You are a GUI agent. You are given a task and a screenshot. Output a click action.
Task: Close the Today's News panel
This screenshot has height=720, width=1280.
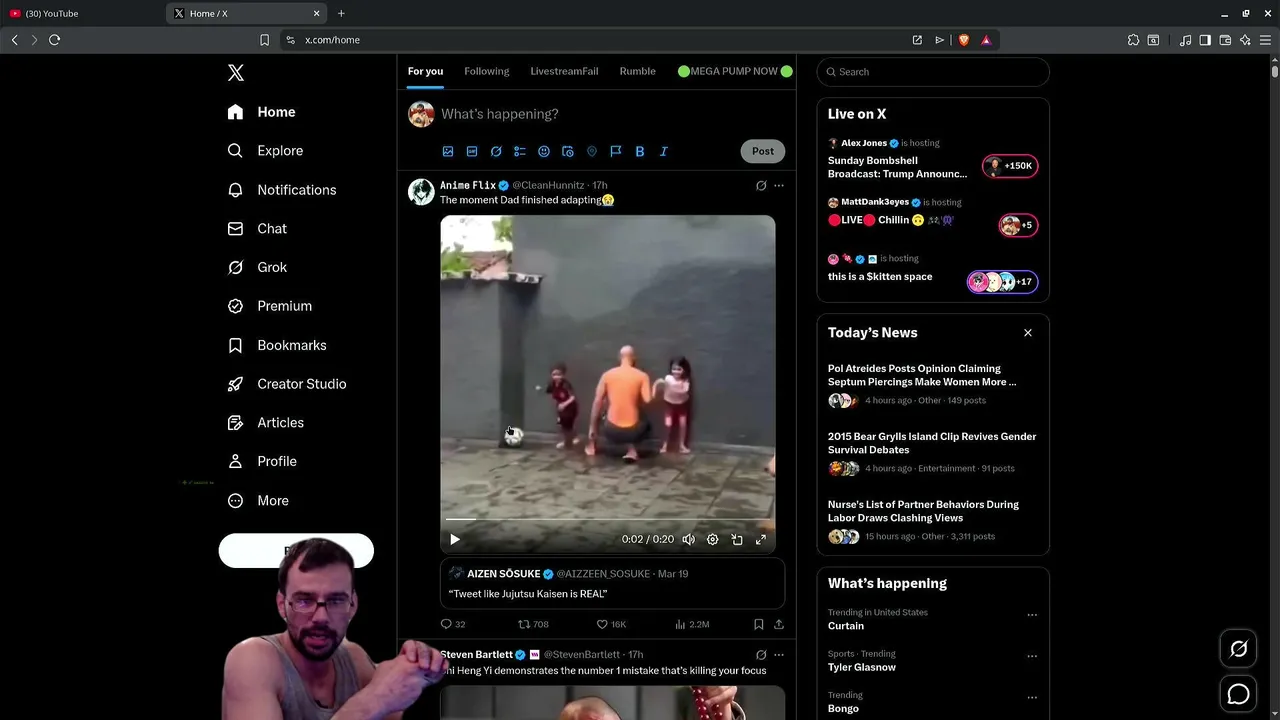(x=1028, y=333)
